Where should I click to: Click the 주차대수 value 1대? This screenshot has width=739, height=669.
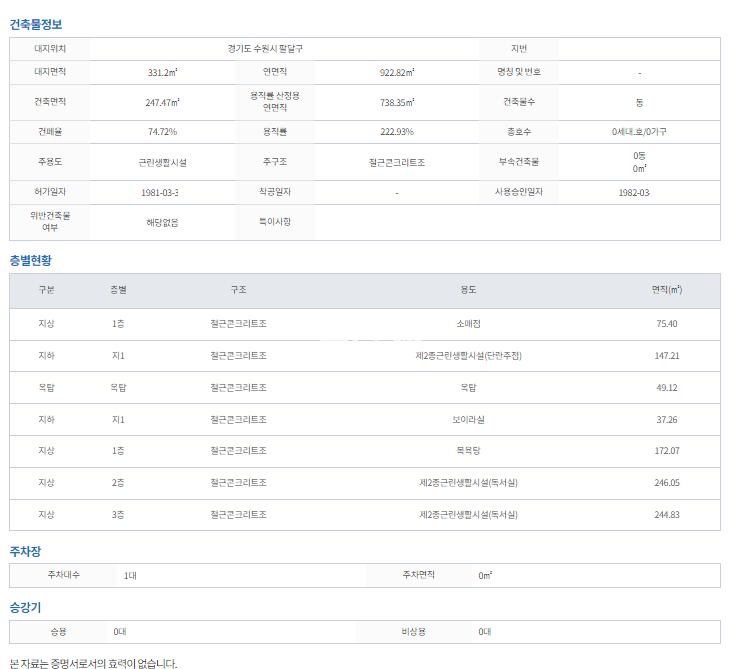coord(130,576)
